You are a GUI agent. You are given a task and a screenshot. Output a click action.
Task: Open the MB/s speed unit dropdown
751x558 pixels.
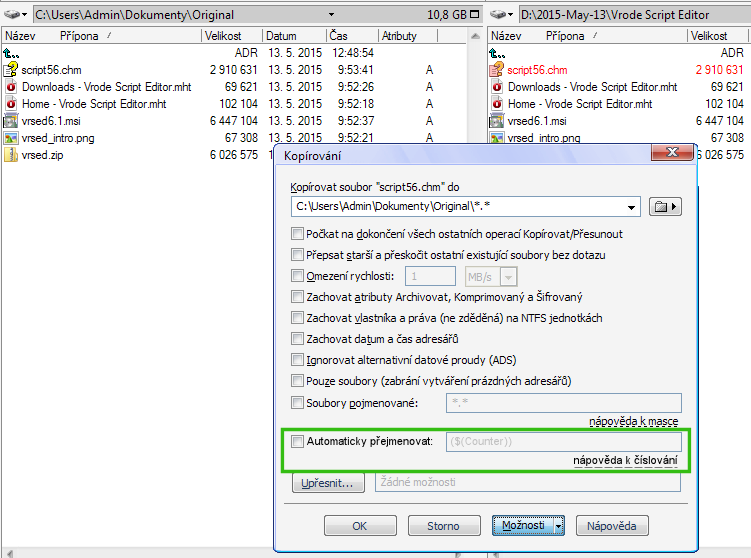point(509,277)
